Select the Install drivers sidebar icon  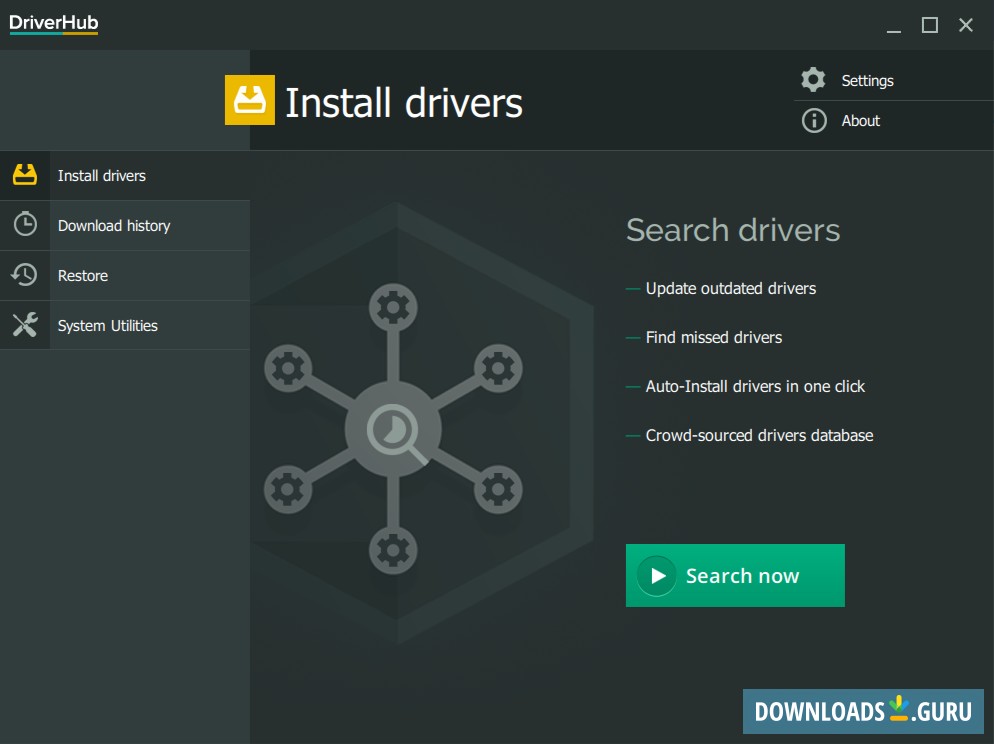(x=24, y=174)
